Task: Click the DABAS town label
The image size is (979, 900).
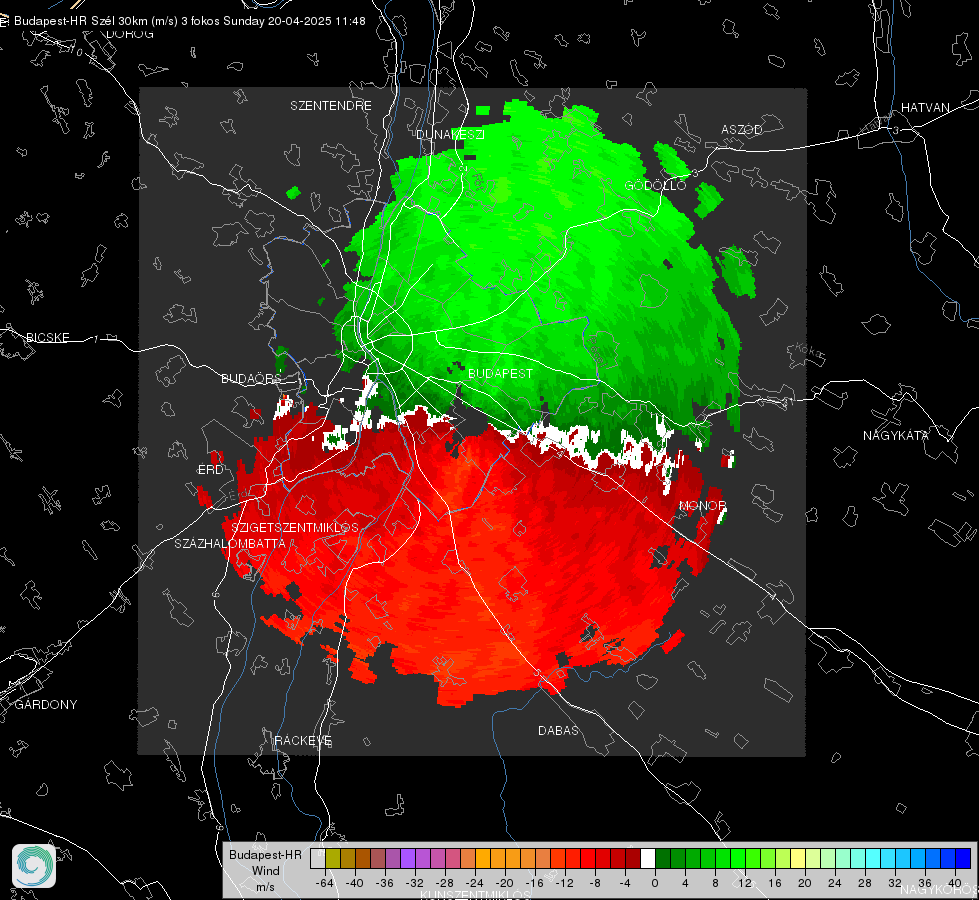Action: pyautogui.click(x=559, y=730)
